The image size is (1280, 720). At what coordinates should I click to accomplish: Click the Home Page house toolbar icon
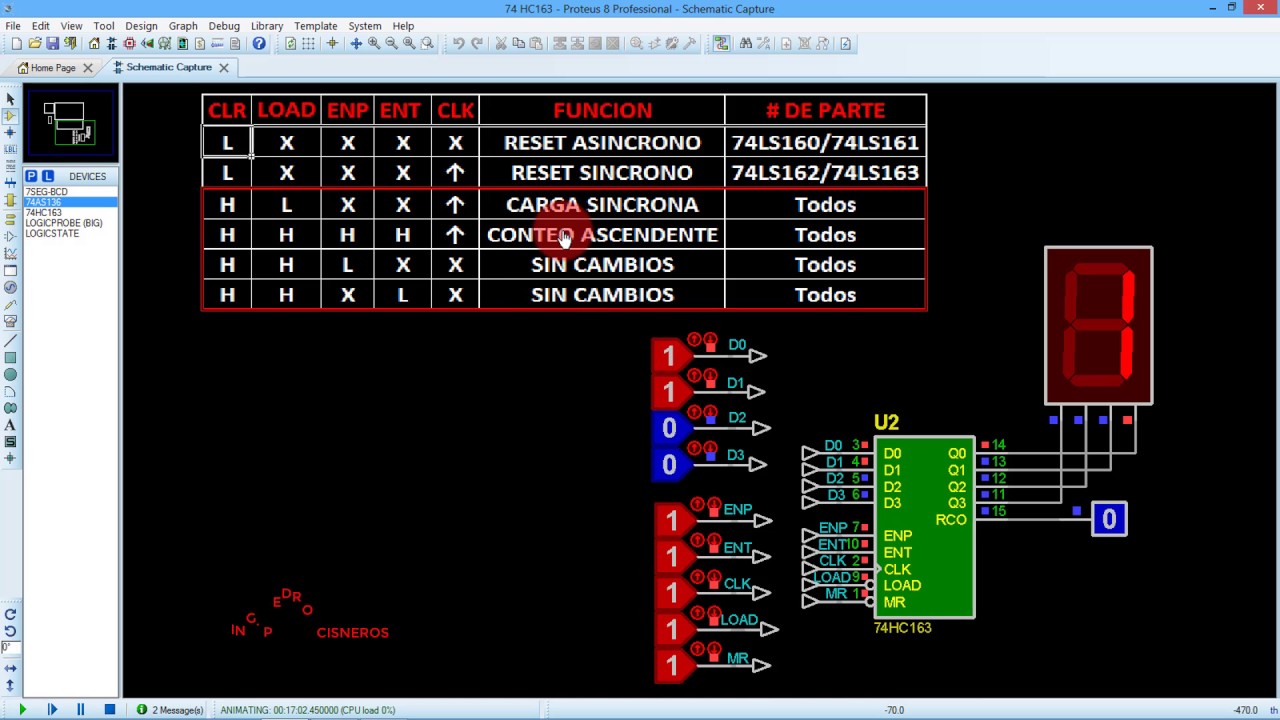point(94,44)
